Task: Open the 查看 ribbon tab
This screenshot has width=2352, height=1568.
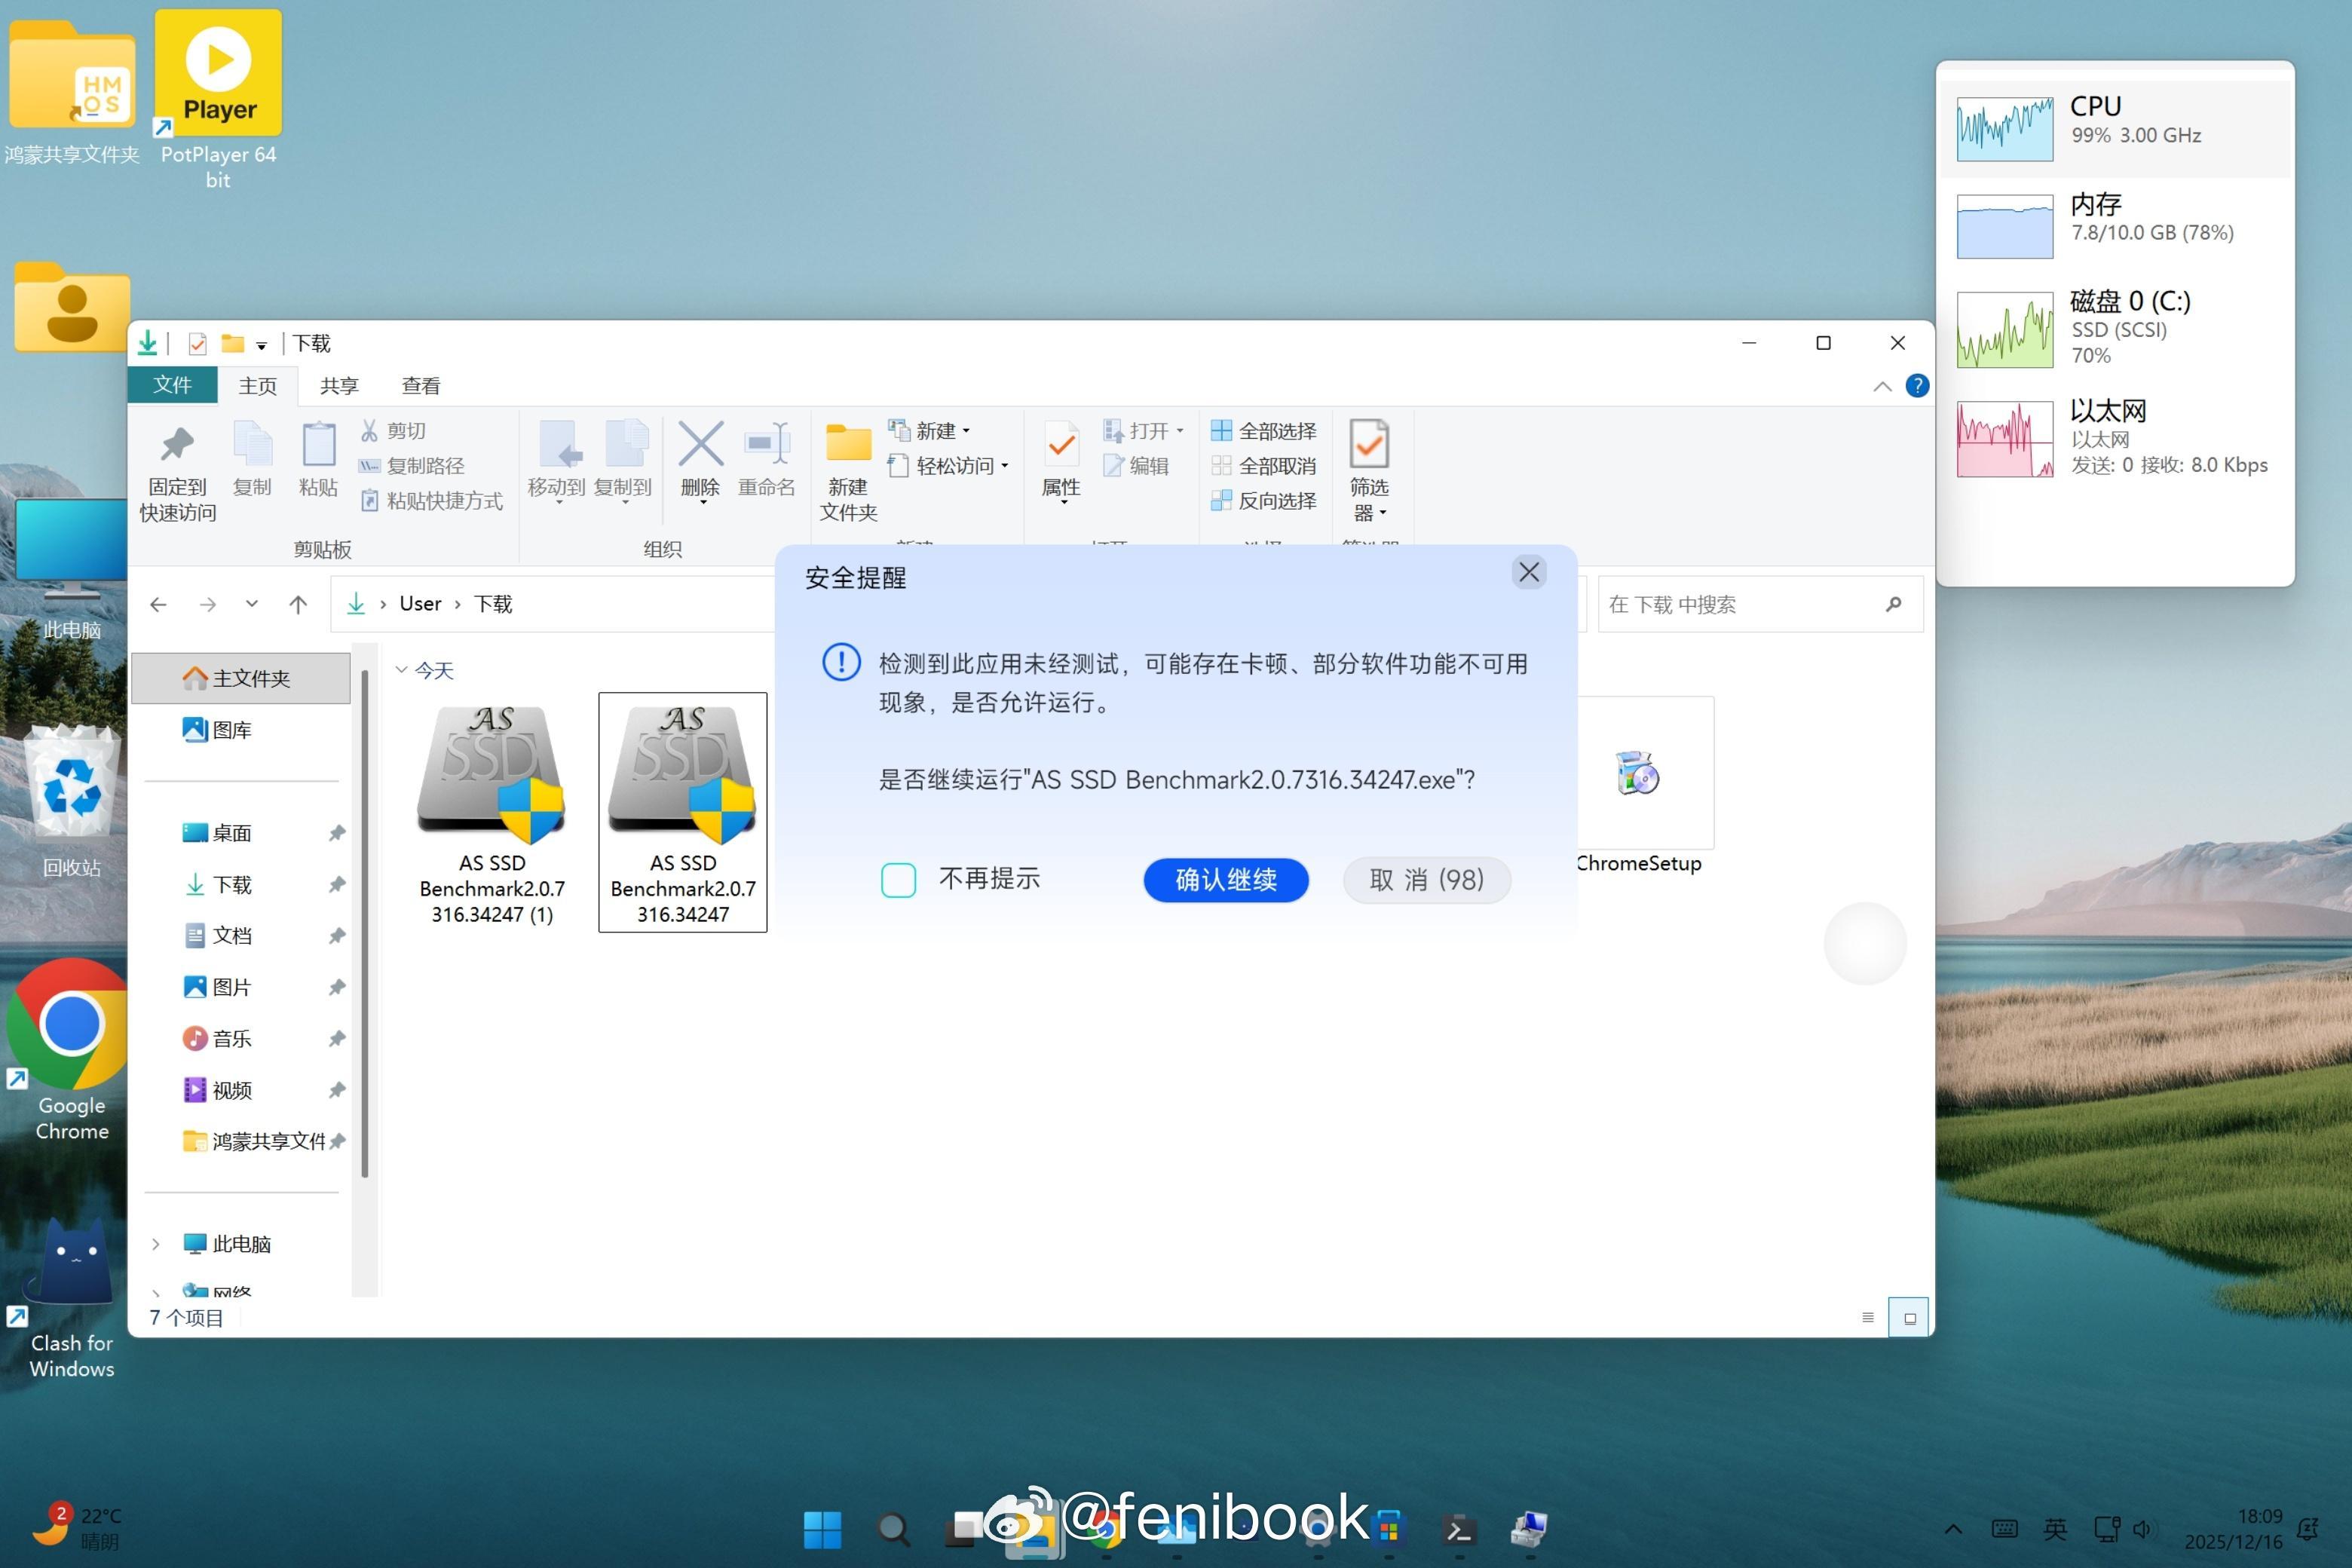Action: [x=421, y=386]
